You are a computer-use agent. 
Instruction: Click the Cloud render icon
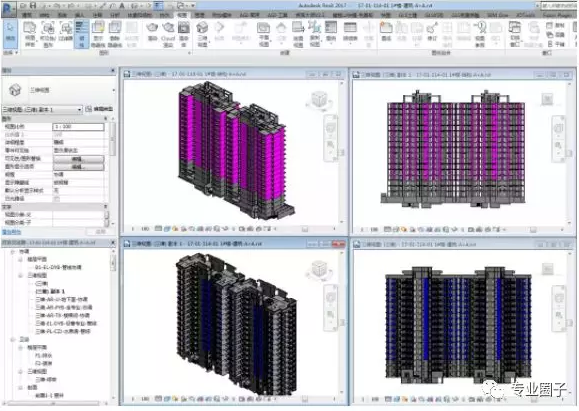[x=168, y=34]
